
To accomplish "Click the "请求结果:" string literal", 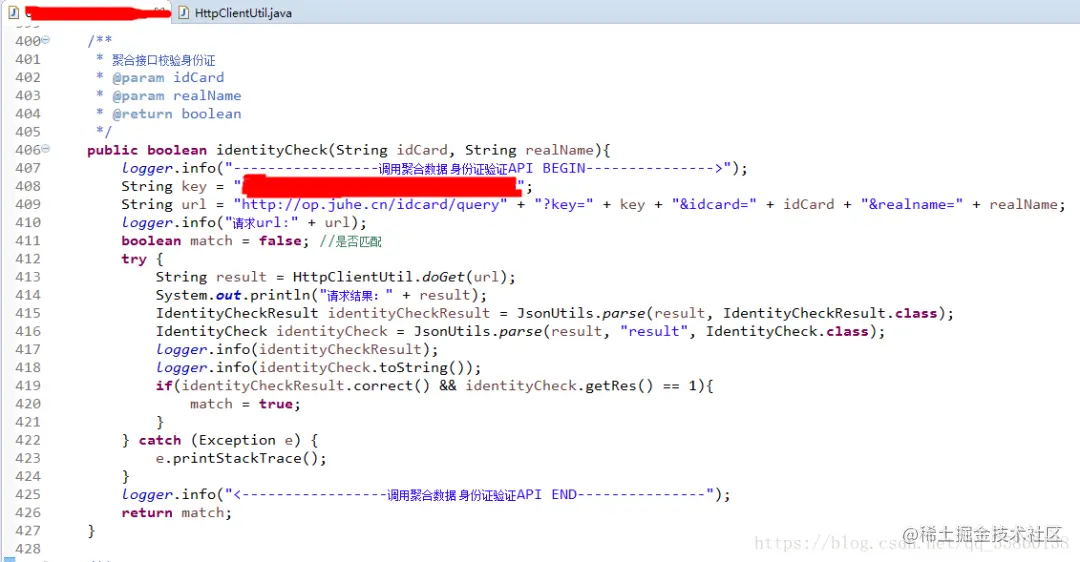I will click(356, 295).
